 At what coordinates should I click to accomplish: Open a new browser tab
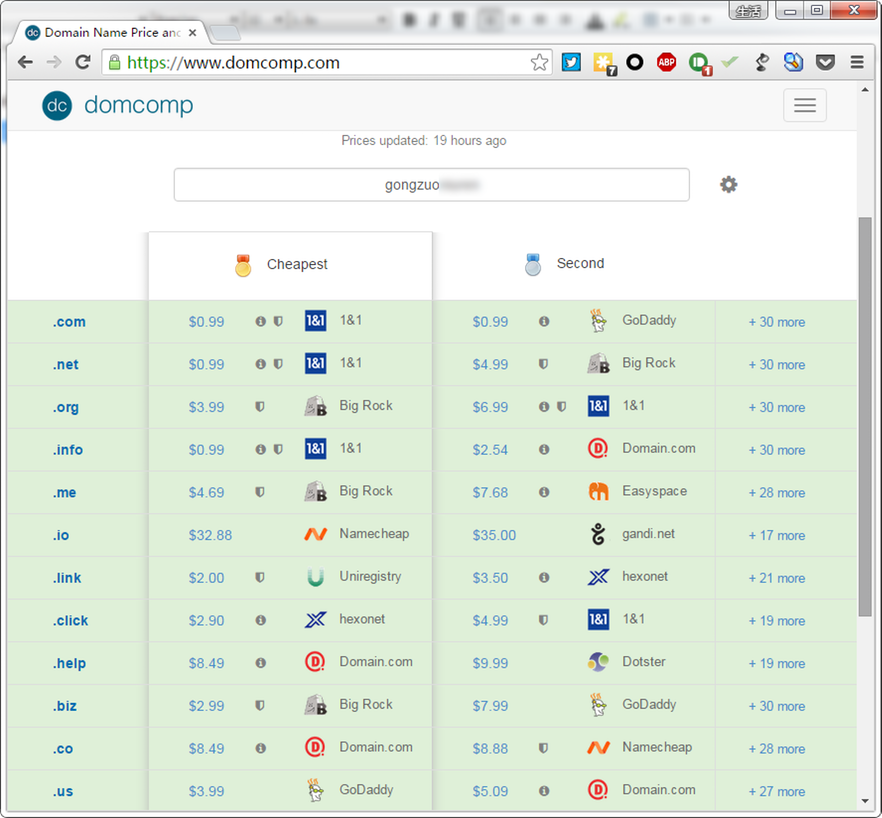point(226,33)
